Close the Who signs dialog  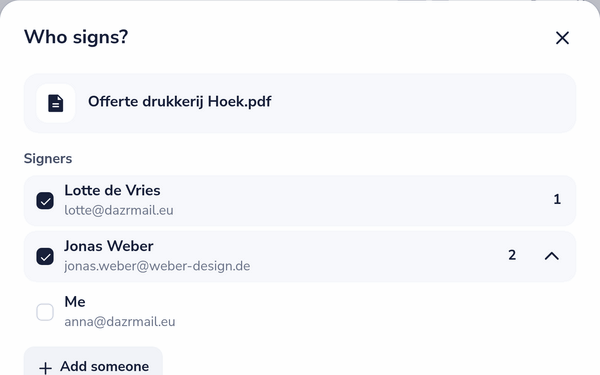(x=562, y=38)
